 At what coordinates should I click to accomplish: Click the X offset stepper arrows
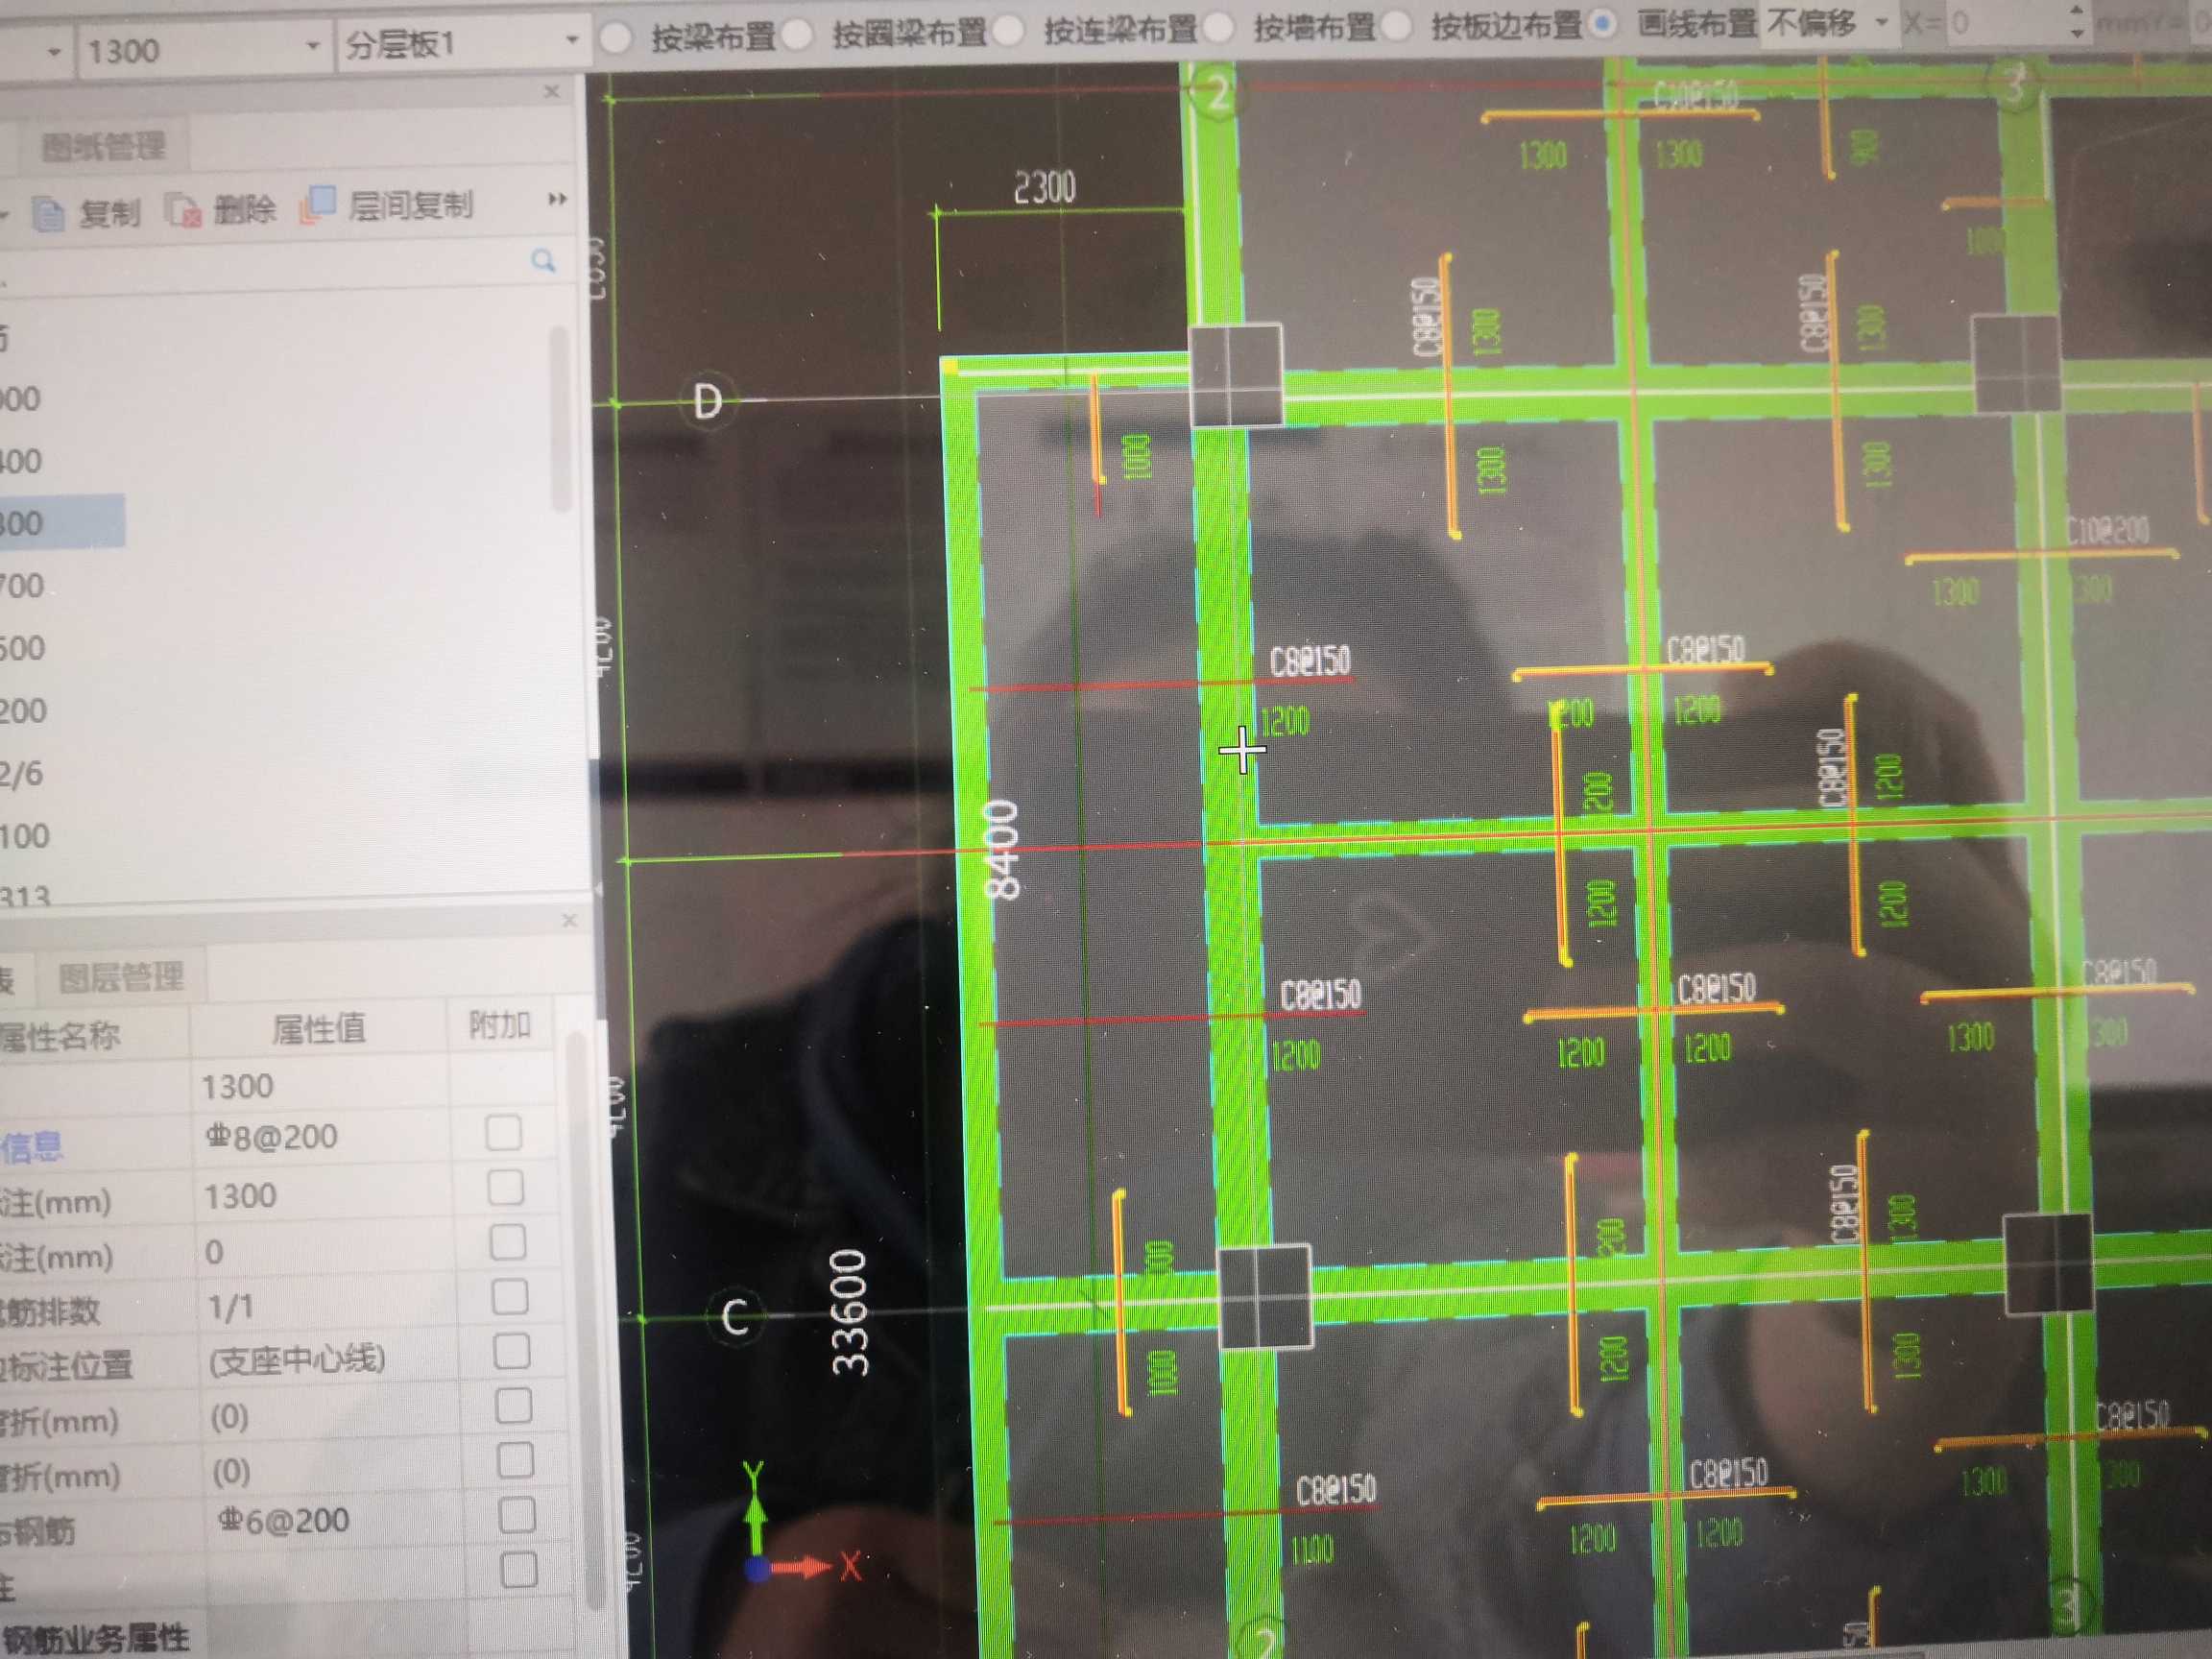click(x=2076, y=21)
